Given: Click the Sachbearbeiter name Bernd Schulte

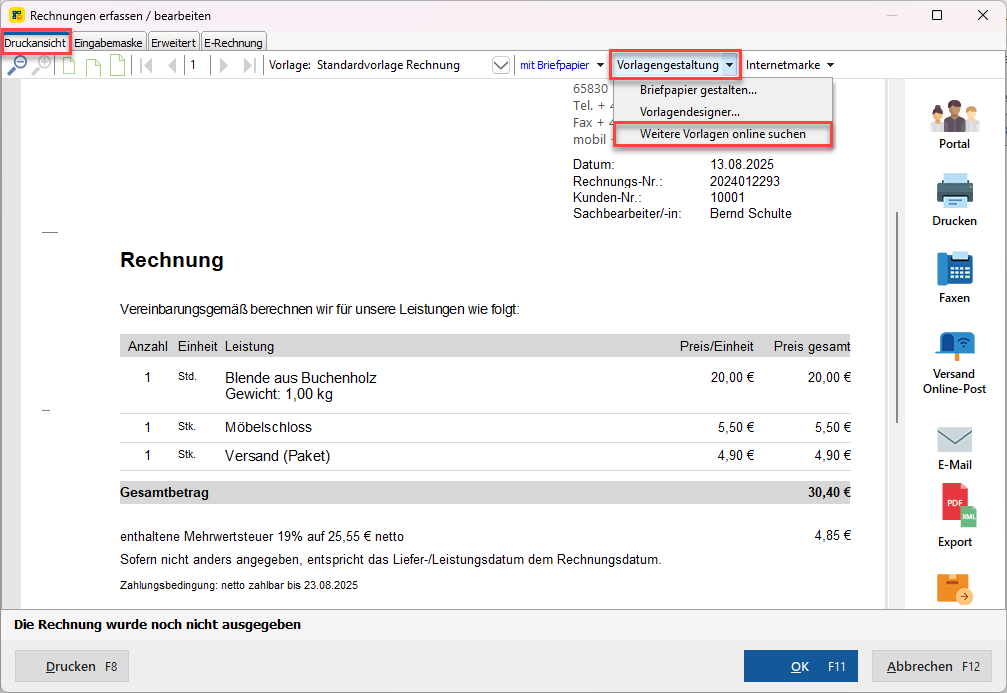Looking at the screenshot, I should point(750,214).
